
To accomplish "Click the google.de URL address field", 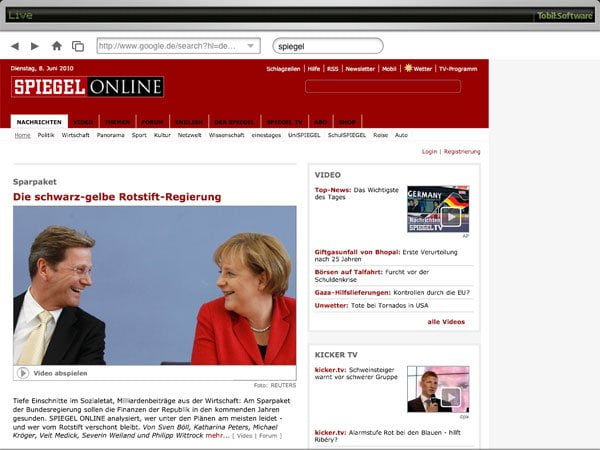I will pyautogui.click(x=179, y=46).
